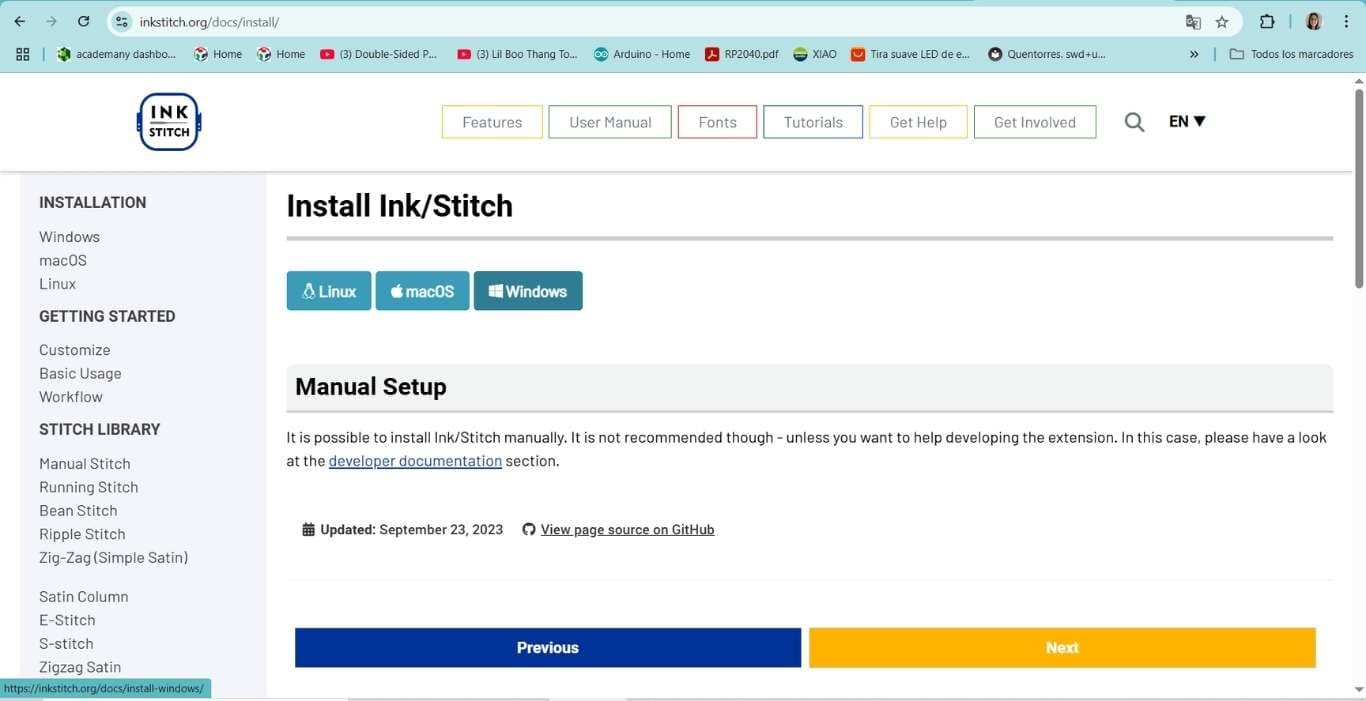The height and width of the screenshot is (701, 1366).
Task: Click the INSTALLATION sidebar heading
Action: pos(92,203)
